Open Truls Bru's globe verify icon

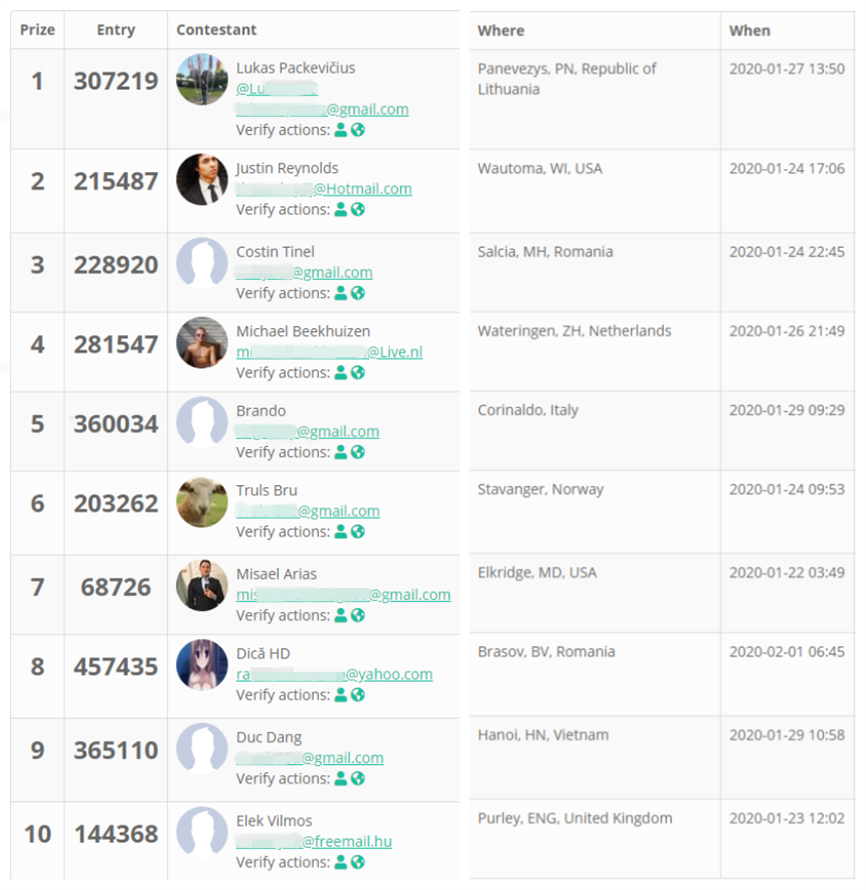point(358,532)
